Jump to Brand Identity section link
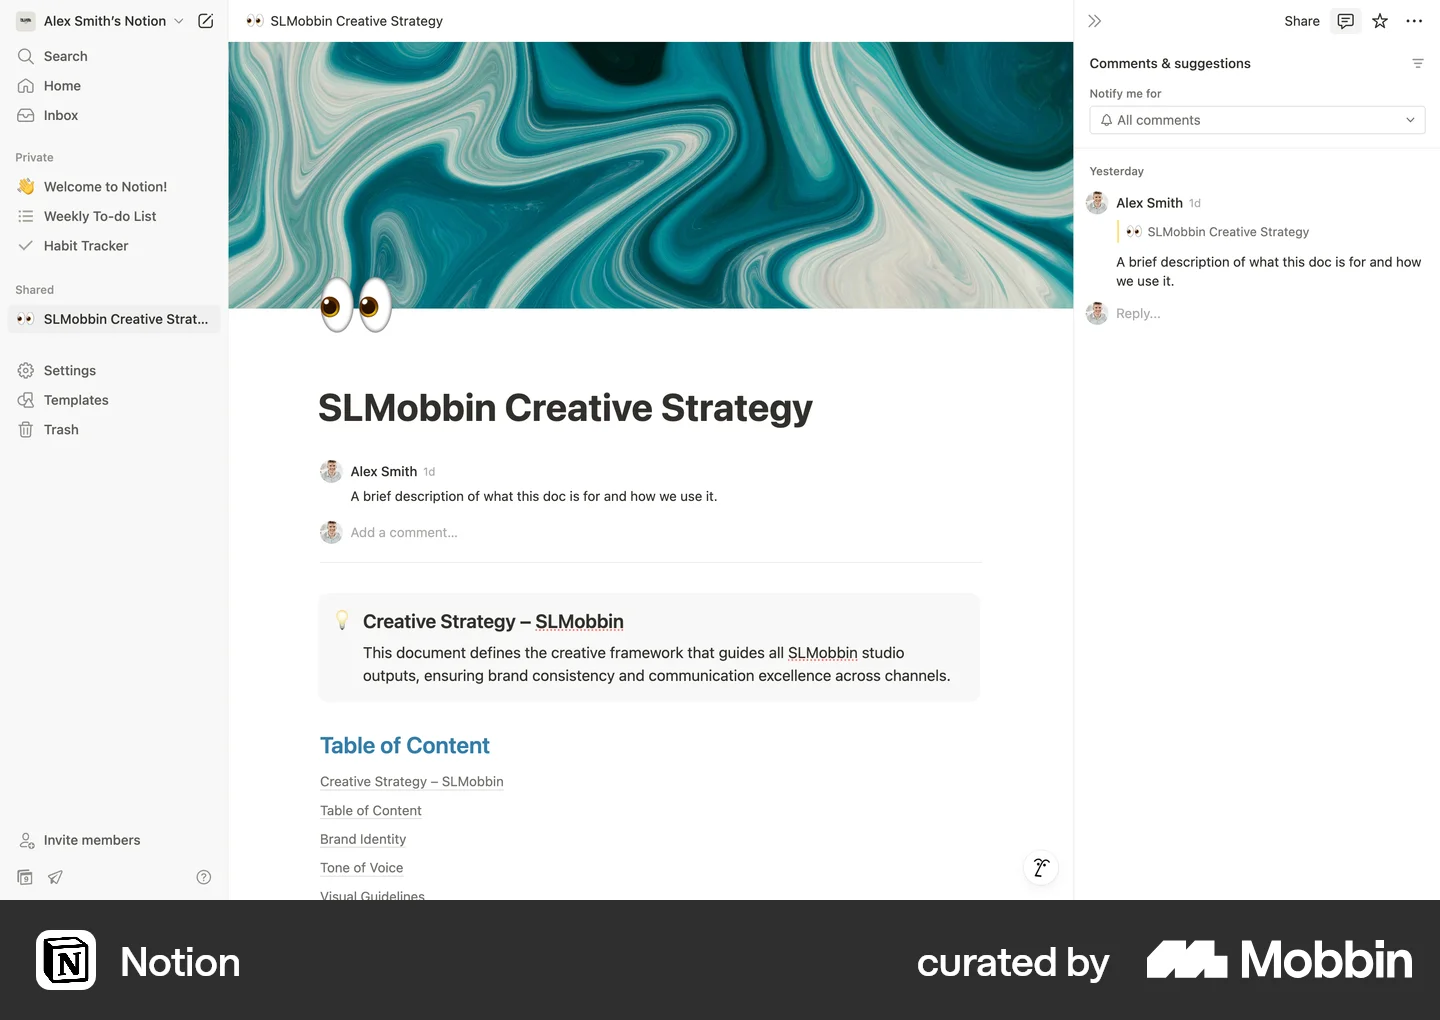1440x1020 pixels. pos(363,839)
